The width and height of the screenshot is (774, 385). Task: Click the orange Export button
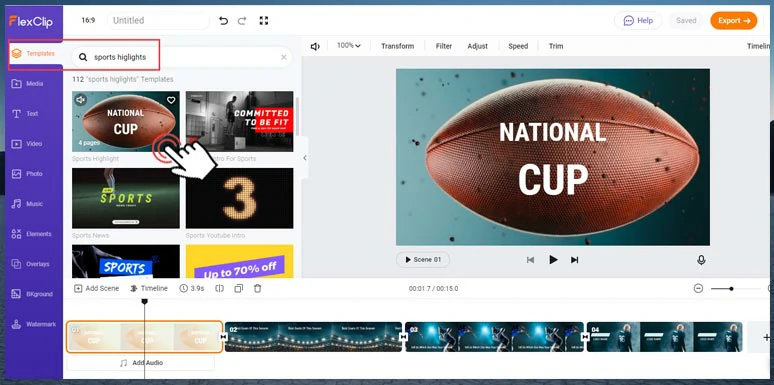tap(734, 21)
